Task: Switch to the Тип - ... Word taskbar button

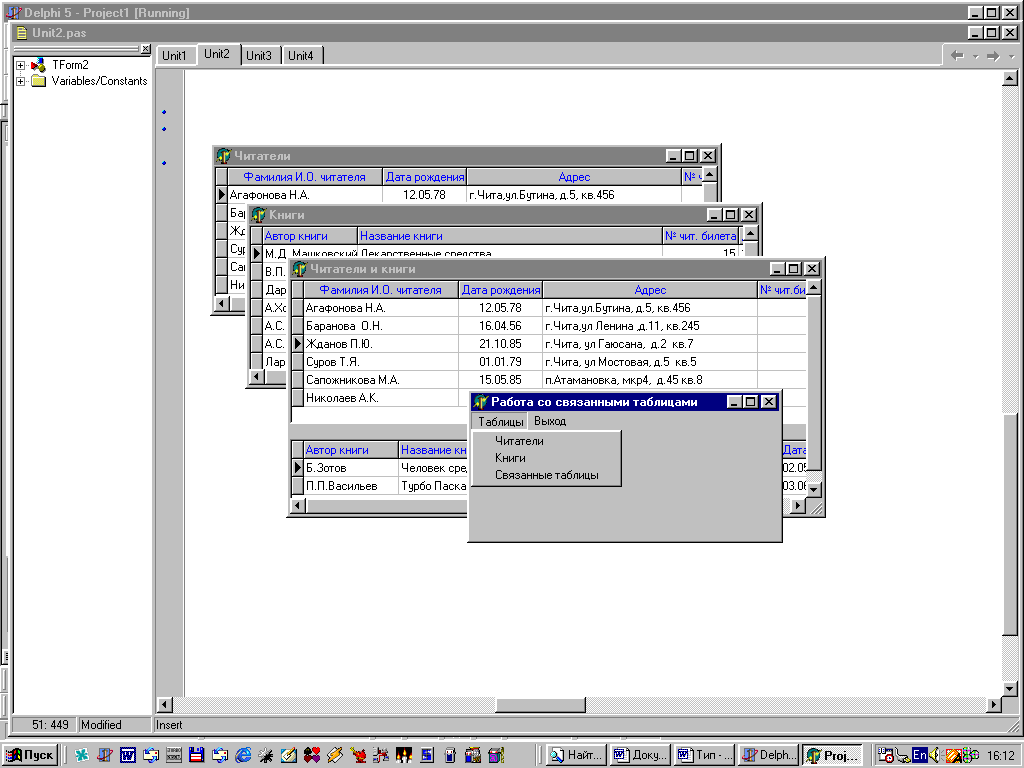Action: 704,755
